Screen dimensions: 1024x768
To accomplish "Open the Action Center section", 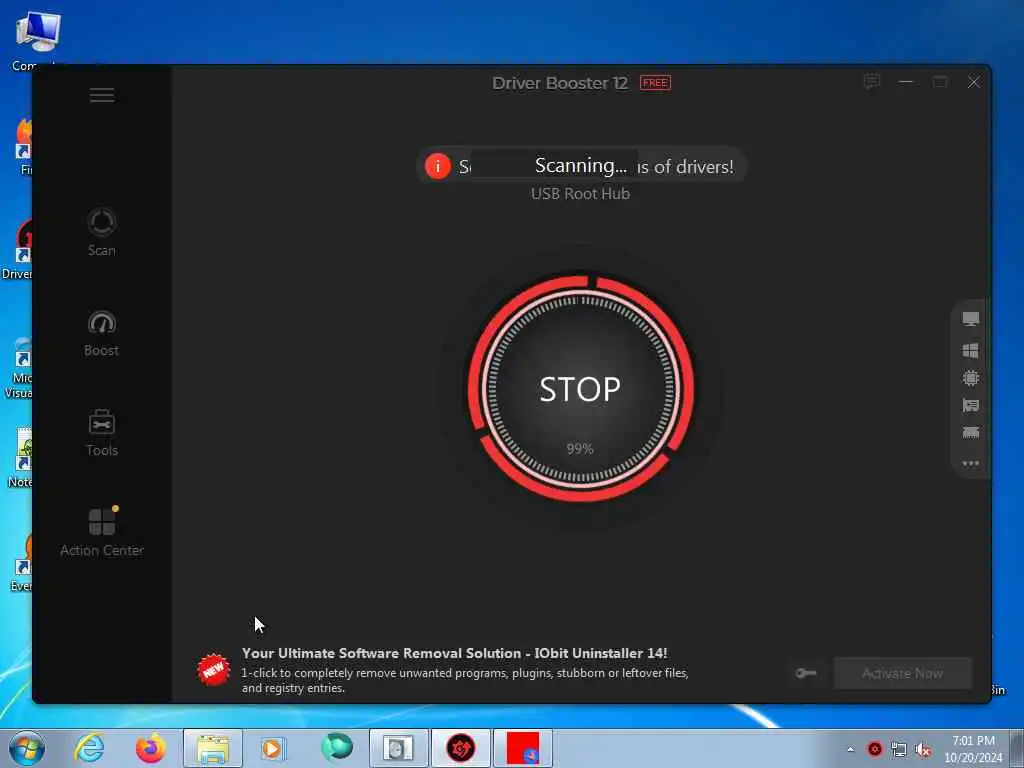I will pyautogui.click(x=102, y=532).
